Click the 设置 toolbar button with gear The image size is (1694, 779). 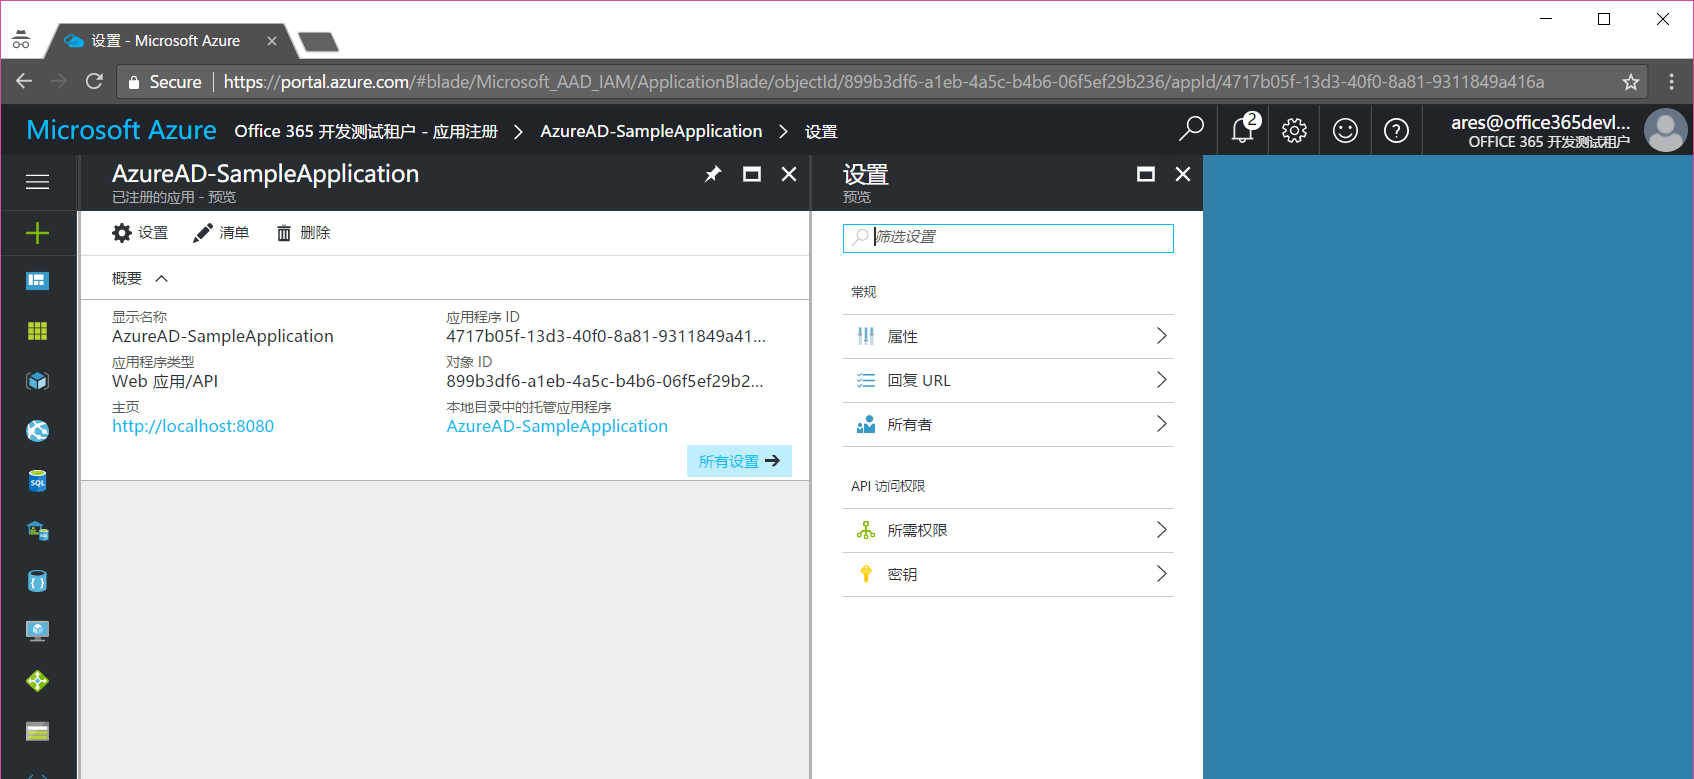click(x=140, y=233)
